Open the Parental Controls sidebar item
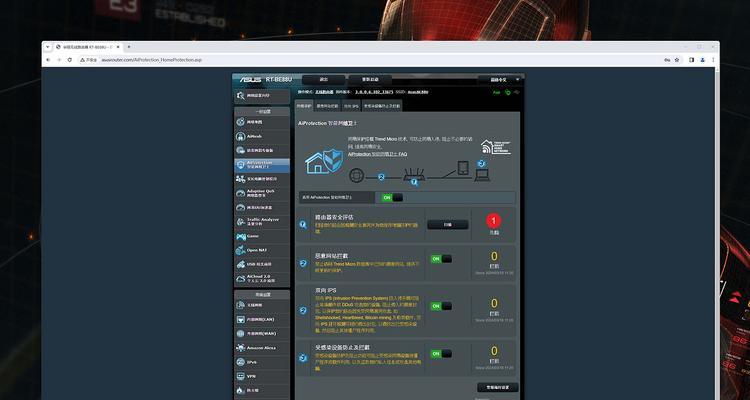The image size is (750, 400). click(262, 179)
